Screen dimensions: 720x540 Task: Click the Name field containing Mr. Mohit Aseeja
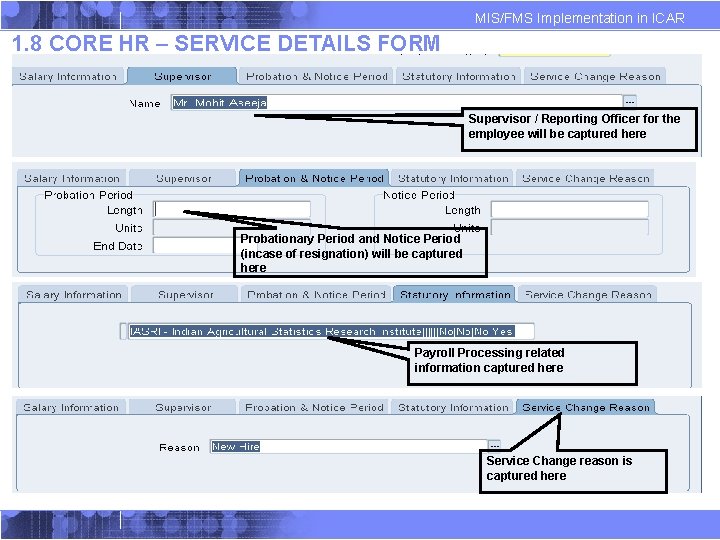tap(397, 102)
